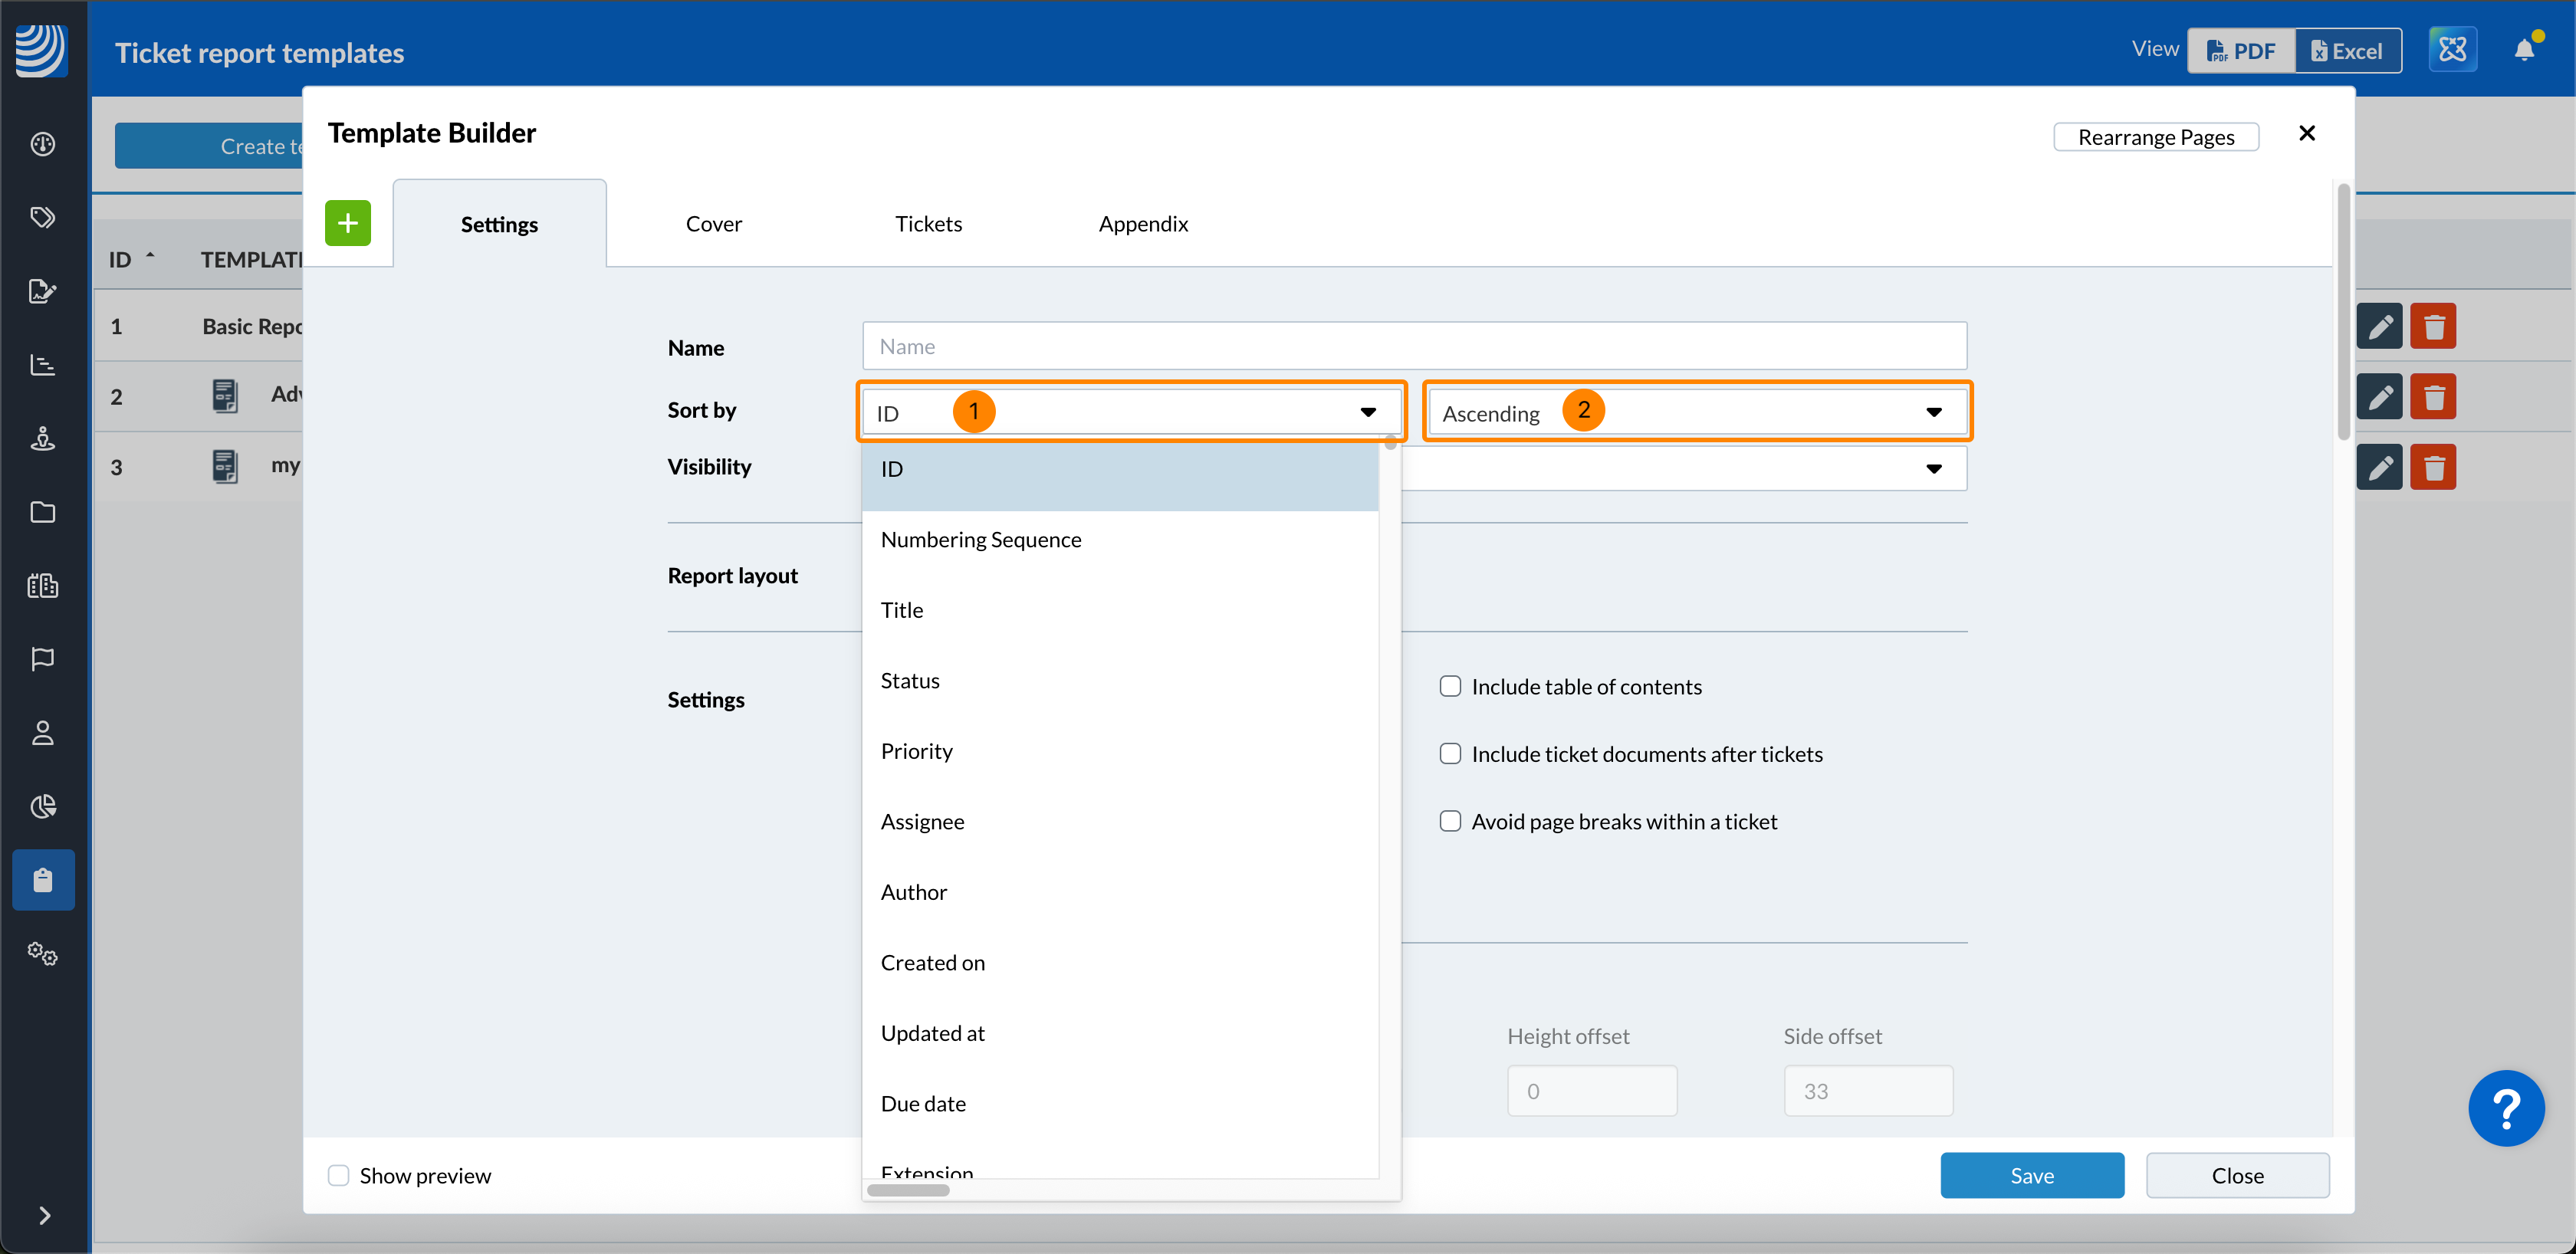Image resolution: width=2576 pixels, height=1254 pixels.
Task: Toggle the Show preview checkbox
Action: [x=339, y=1175]
